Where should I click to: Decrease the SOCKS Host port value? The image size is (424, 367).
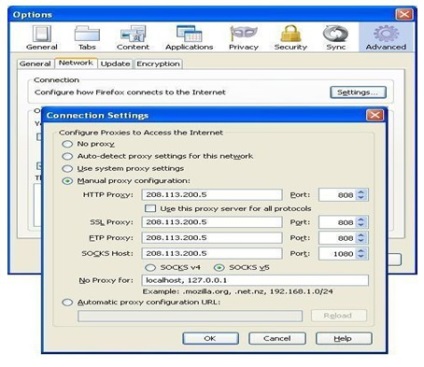coord(361,256)
